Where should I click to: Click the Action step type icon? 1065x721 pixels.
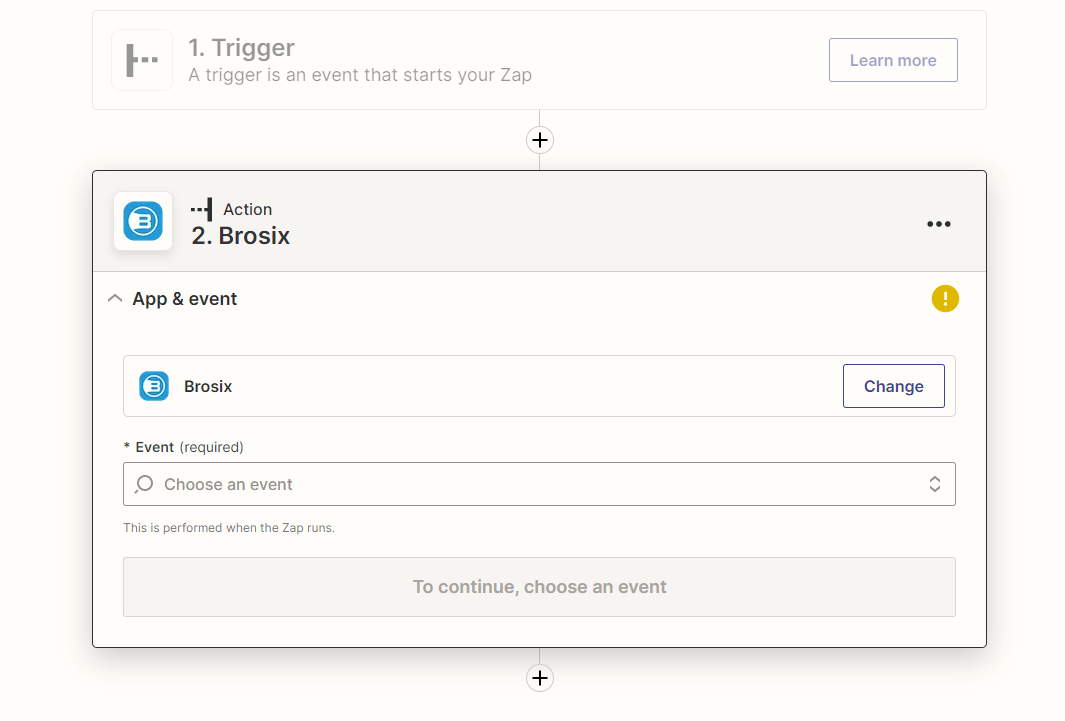[x=202, y=209]
